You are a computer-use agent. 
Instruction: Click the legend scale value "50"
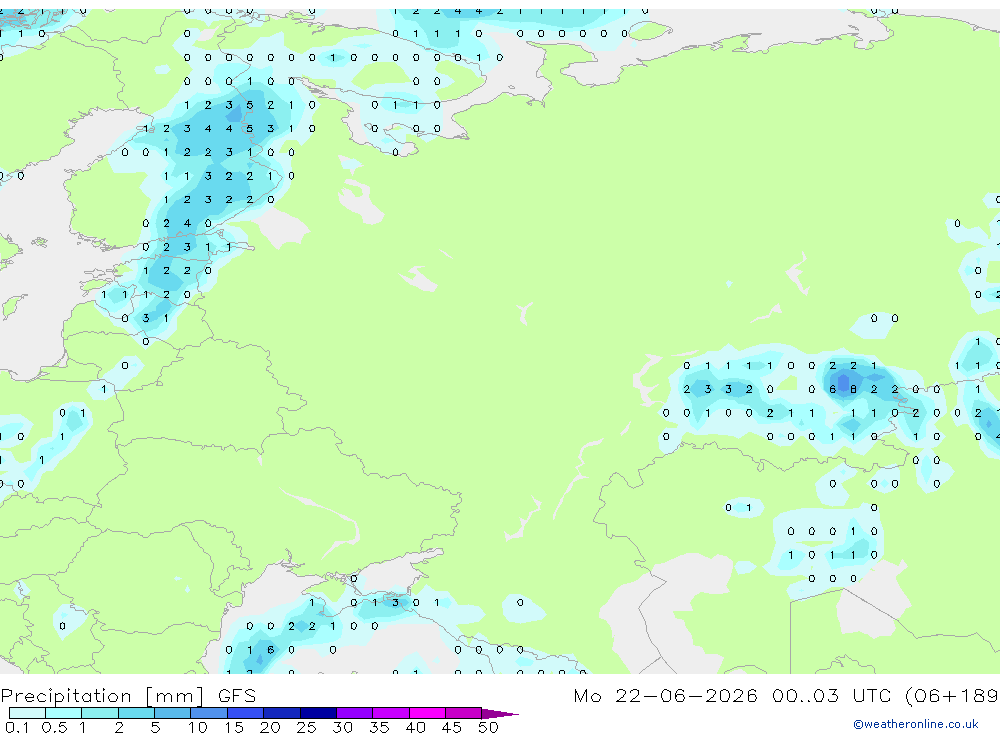[489, 727]
